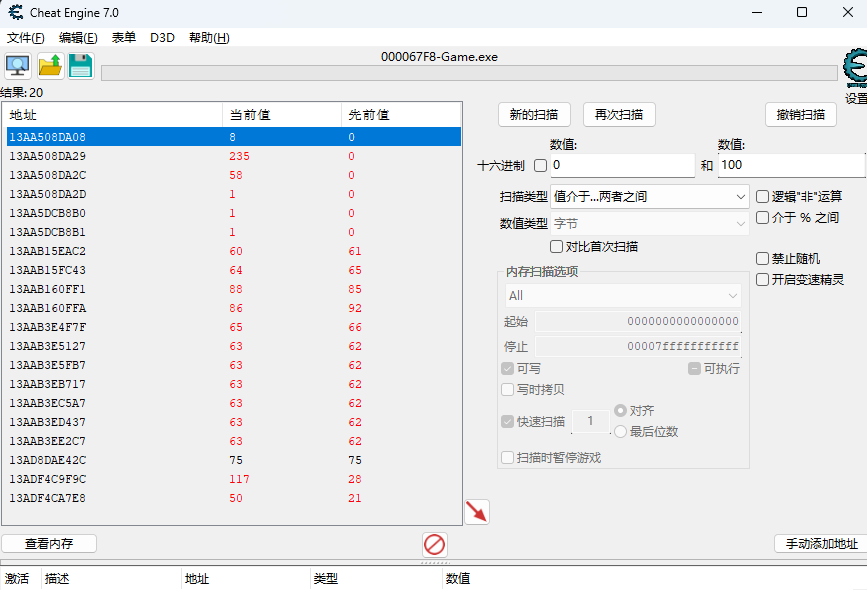Open a cheat table with the folder icon
This screenshot has height=590, width=867.
coord(50,66)
